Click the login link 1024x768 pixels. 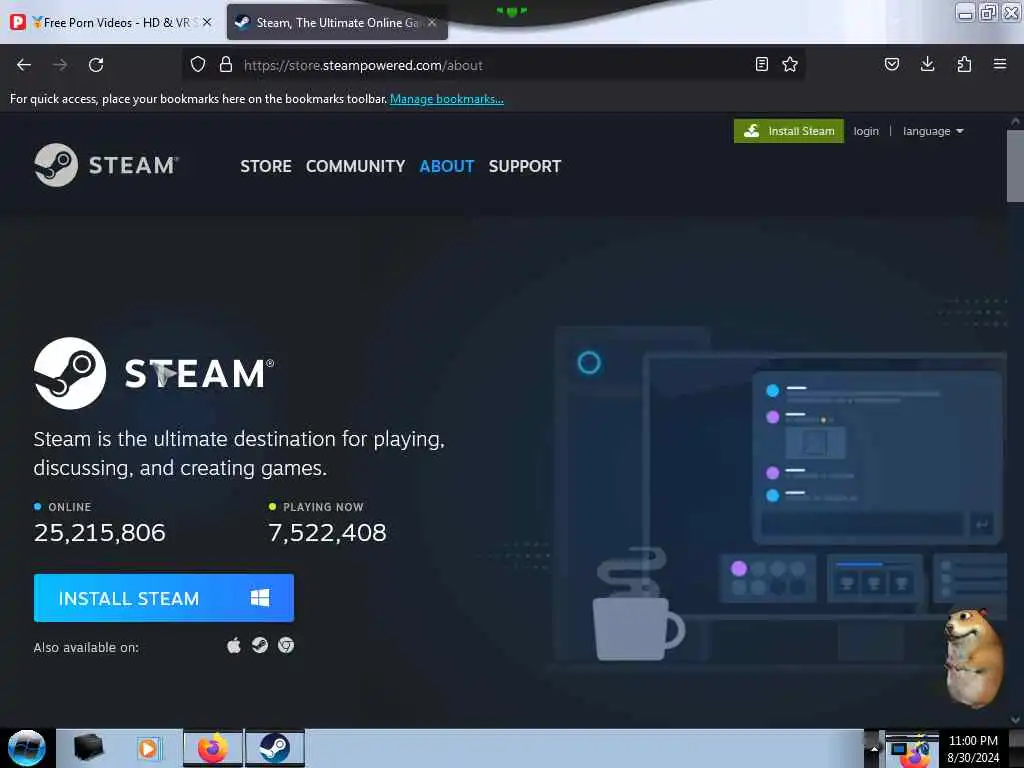866,131
